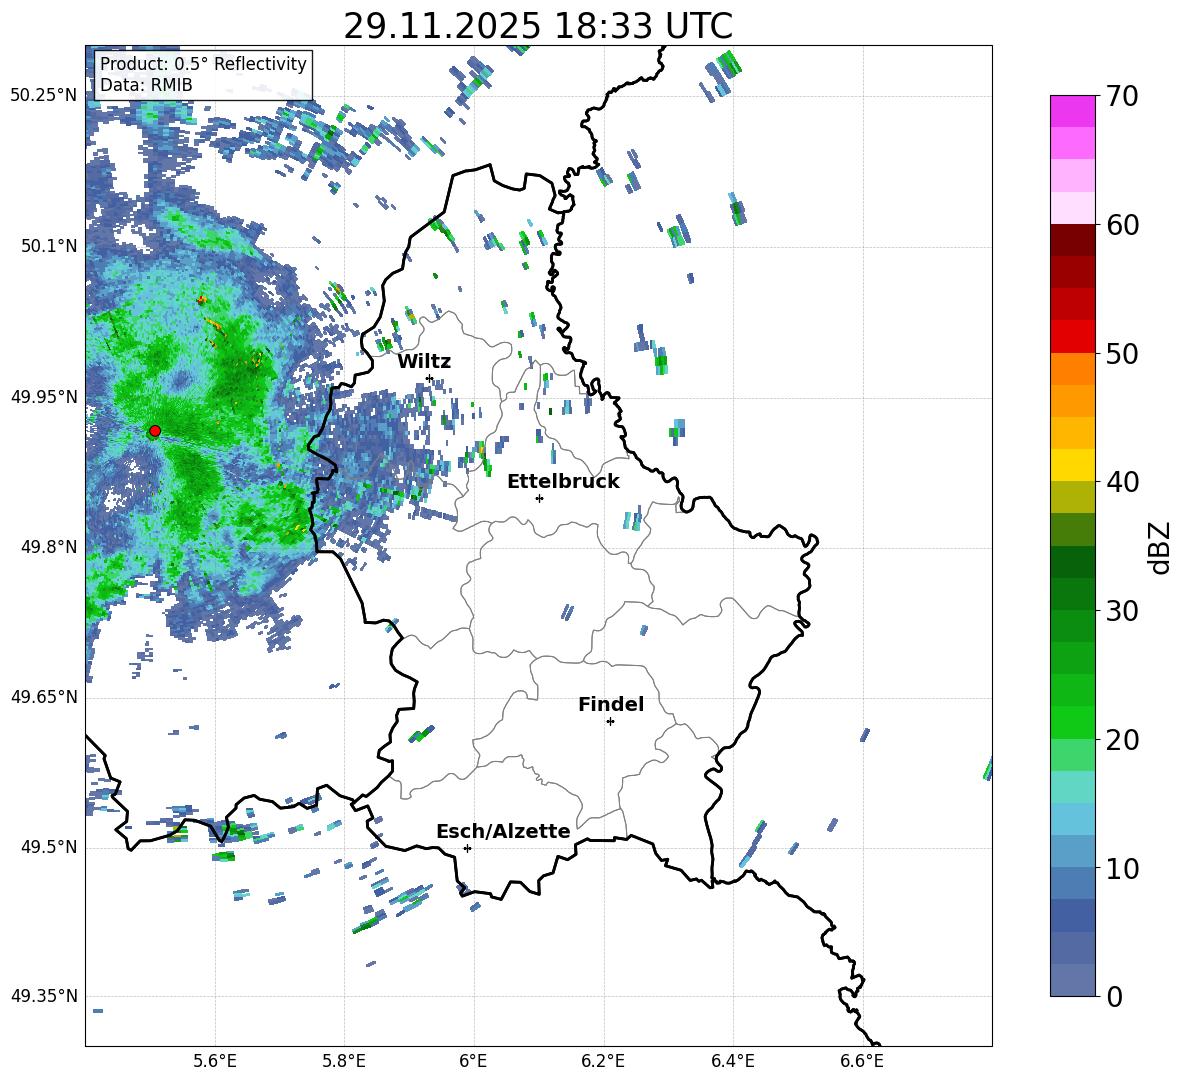Click the 49.35°N latitude label
Screen dimensions: 1184x1081
click(x=44, y=996)
